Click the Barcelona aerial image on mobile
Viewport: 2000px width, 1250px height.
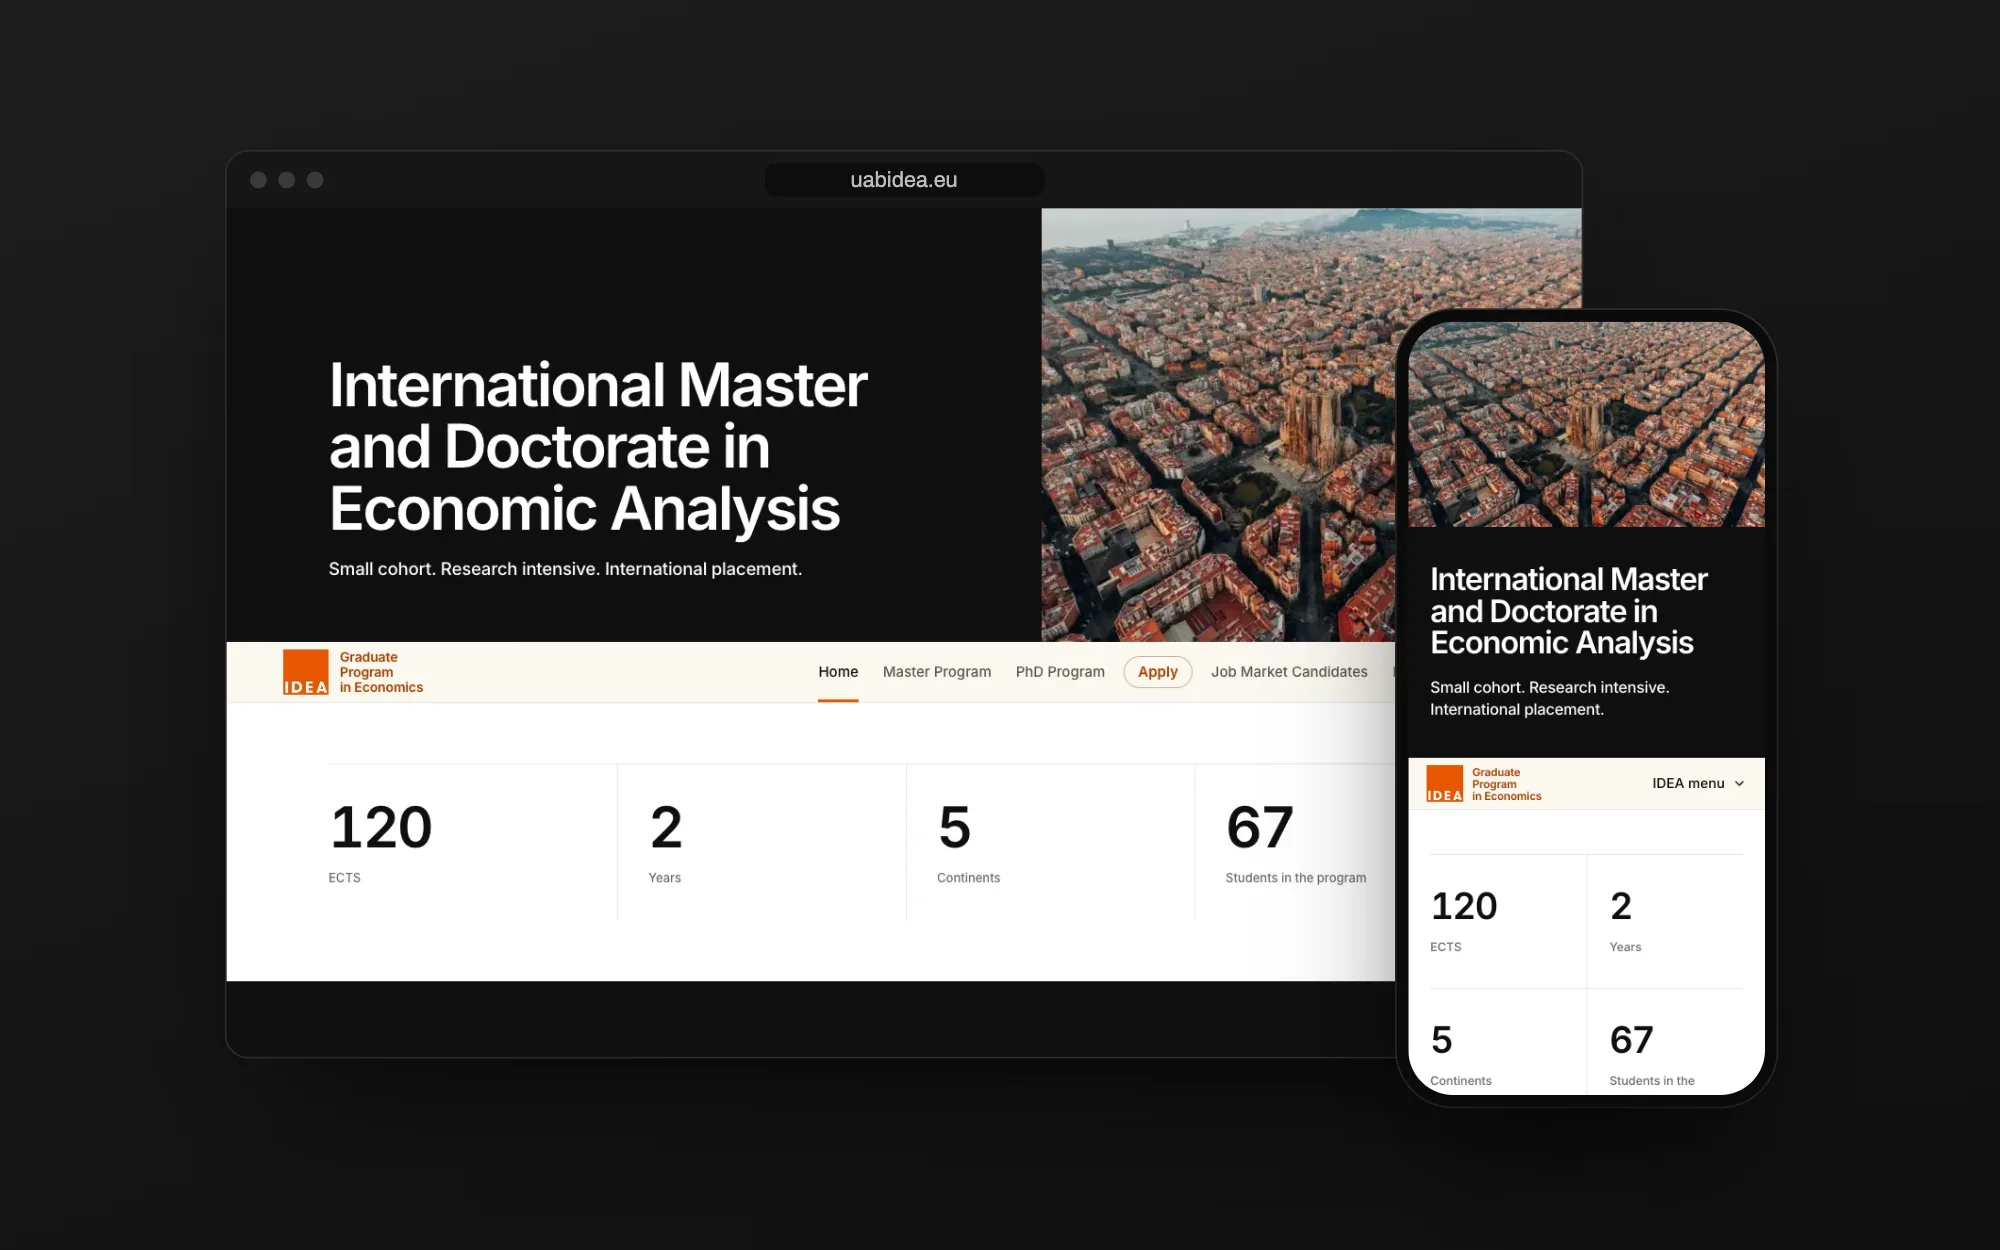point(1586,425)
